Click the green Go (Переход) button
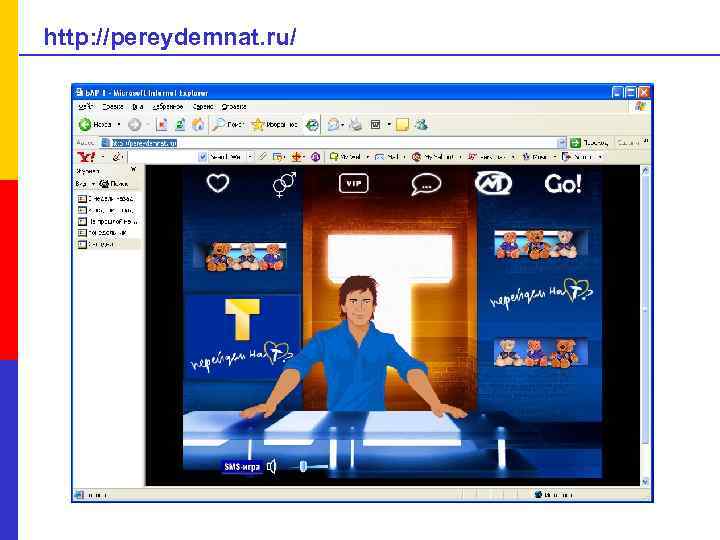Viewport: 720px width, 540px height. 589,143
